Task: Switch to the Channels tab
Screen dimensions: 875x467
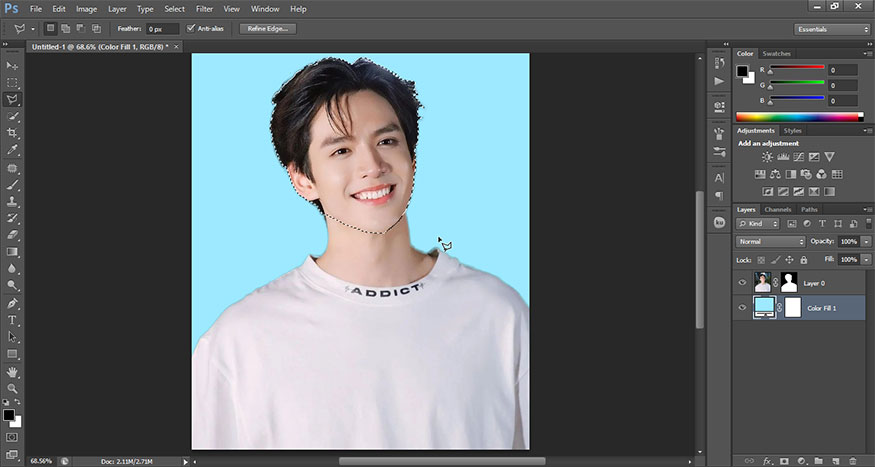Action: (777, 209)
